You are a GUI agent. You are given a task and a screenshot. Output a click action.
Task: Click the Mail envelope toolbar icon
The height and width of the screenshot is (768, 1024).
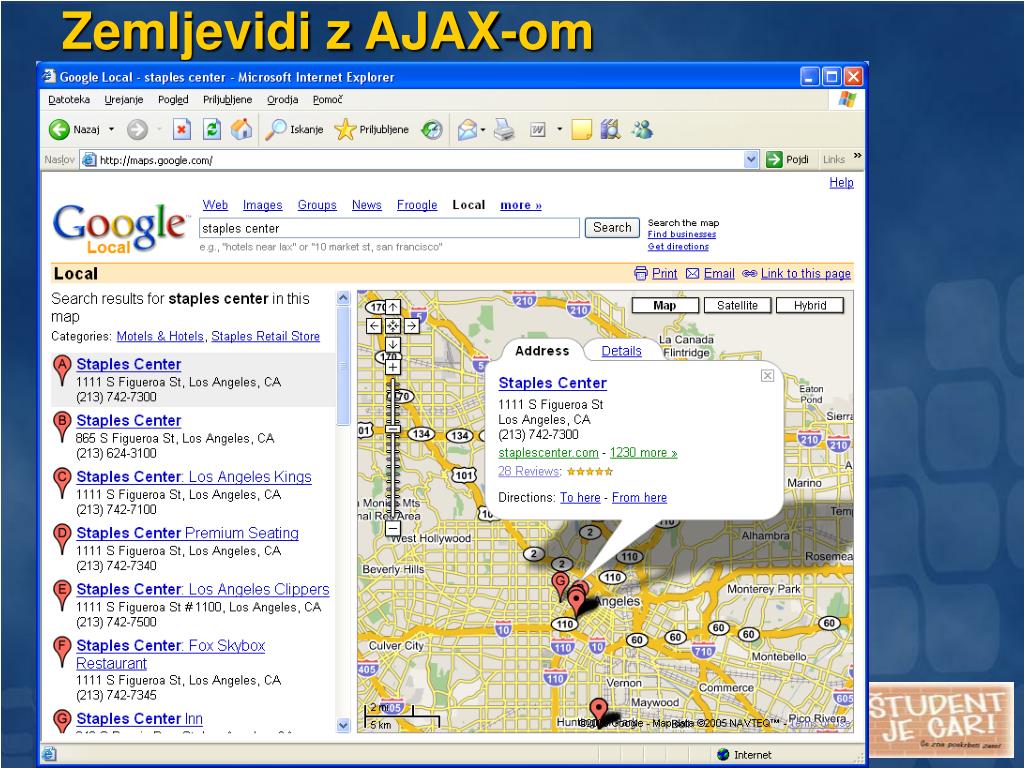pos(467,129)
